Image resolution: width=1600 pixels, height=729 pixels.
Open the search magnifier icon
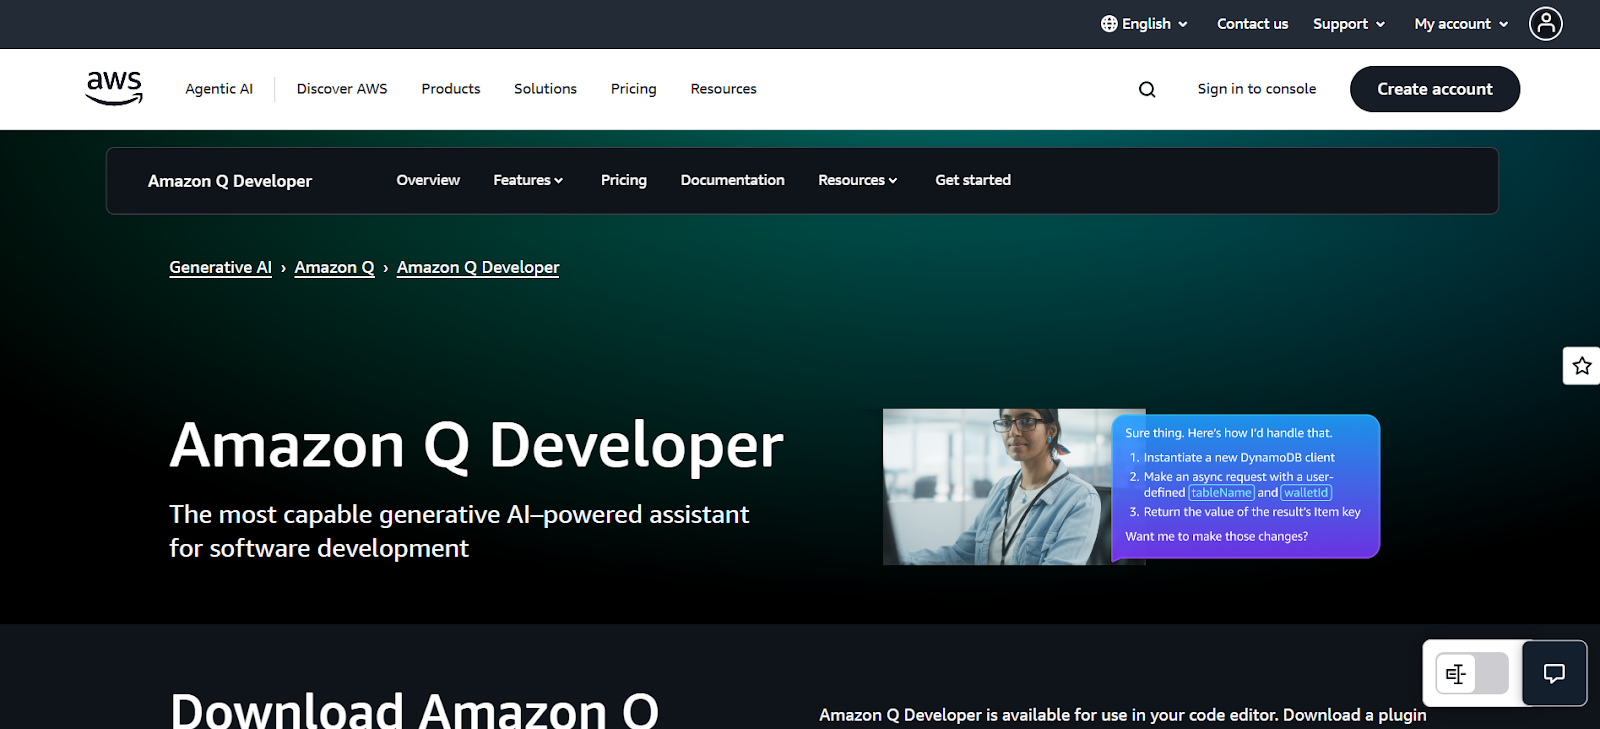coord(1147,89)
